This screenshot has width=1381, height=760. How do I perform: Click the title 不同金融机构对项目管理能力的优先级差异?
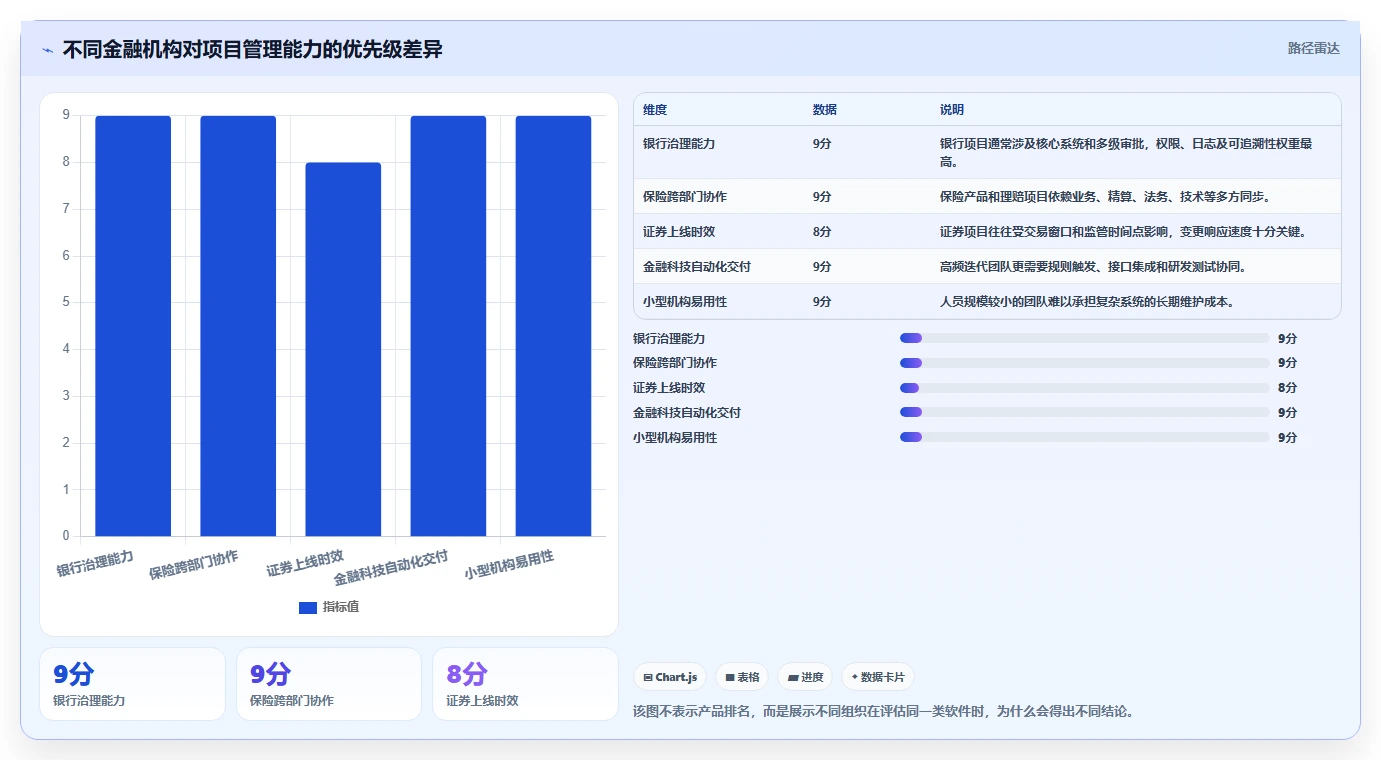252,49
